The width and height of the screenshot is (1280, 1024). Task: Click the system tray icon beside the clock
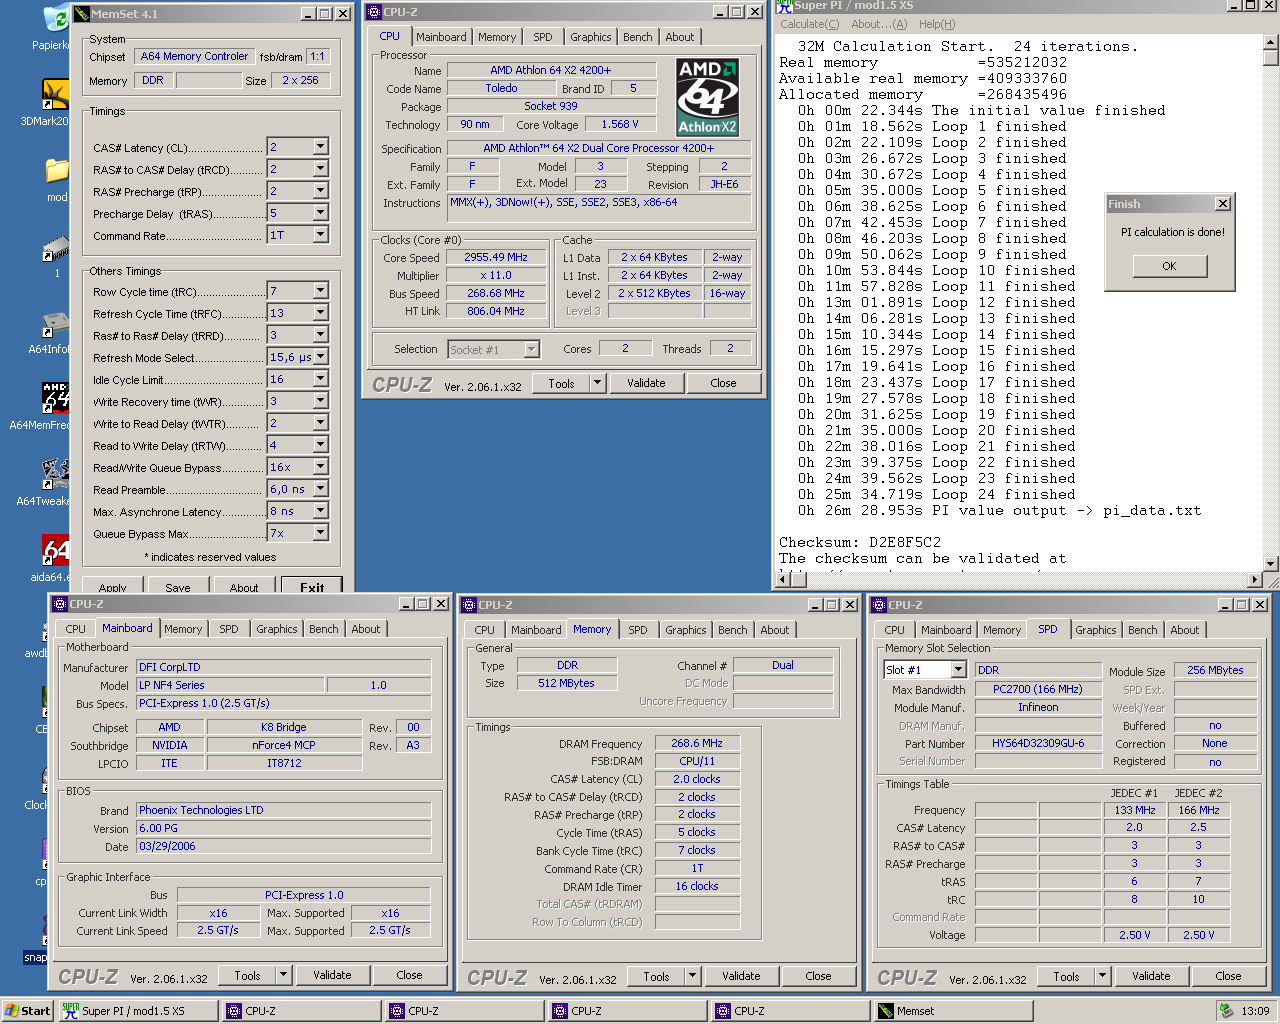coord(1226,1011)
